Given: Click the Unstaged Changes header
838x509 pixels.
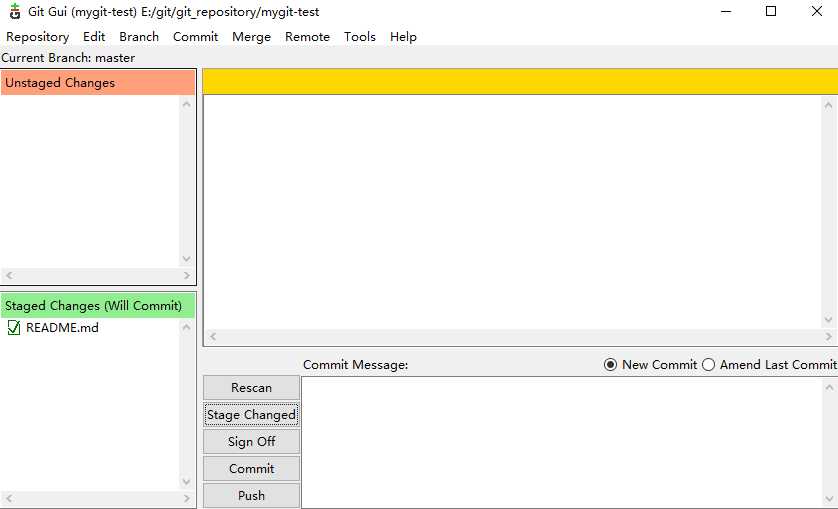Looking at the screenshot, I should click(x=98, y=83).
